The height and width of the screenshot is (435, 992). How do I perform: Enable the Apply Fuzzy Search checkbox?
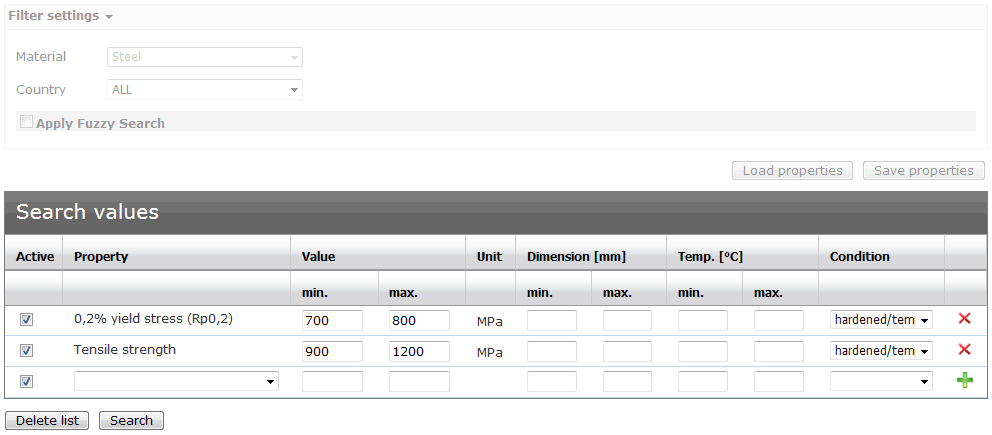[27, 122]
